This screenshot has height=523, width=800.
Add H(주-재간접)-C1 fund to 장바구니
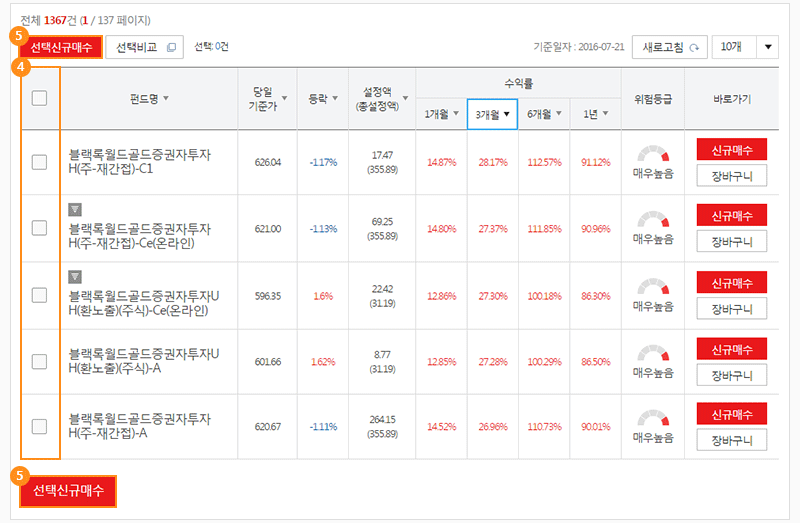[732, 176]
